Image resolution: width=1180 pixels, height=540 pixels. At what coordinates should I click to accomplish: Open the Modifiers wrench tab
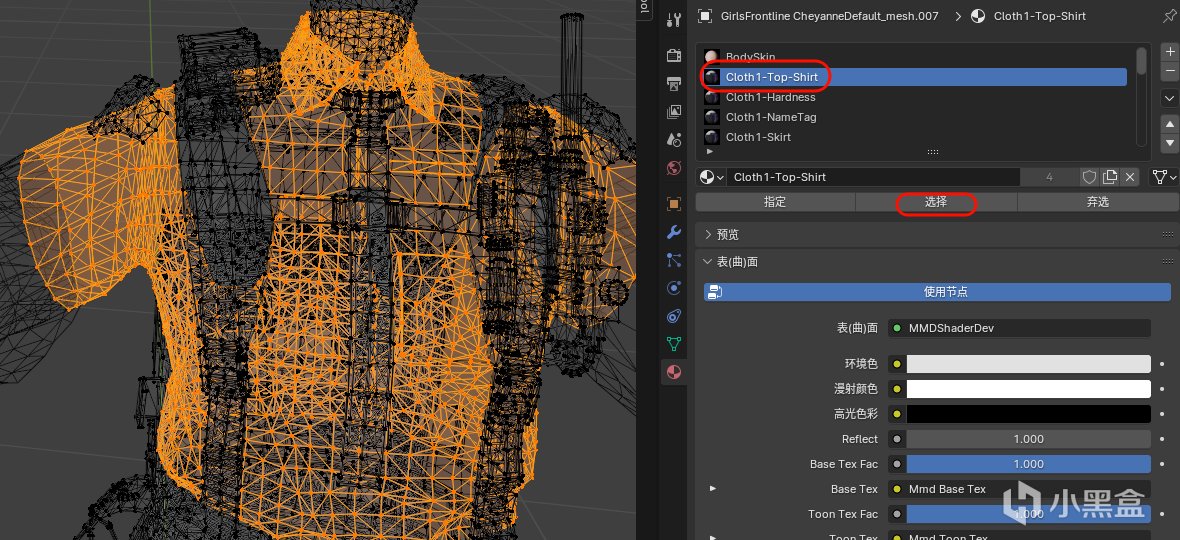pyautogui.click(x=674, y=232)
